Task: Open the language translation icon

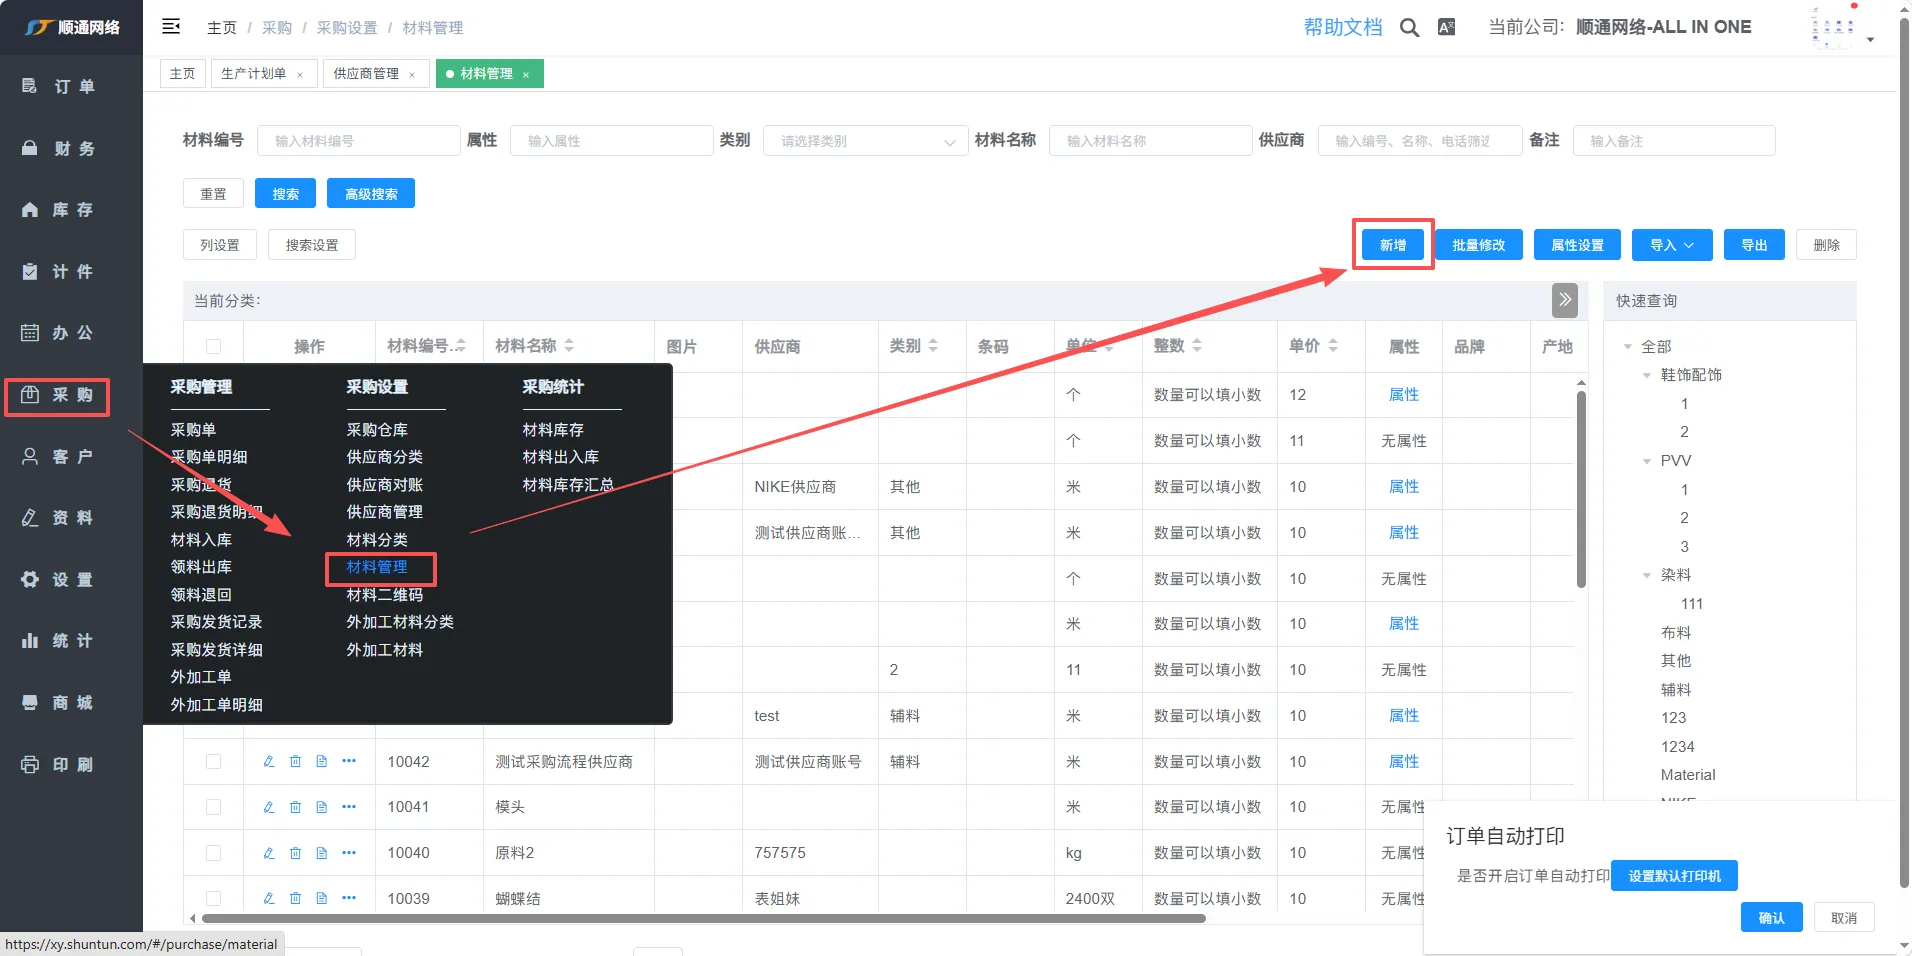Action: coord(1446,28)
